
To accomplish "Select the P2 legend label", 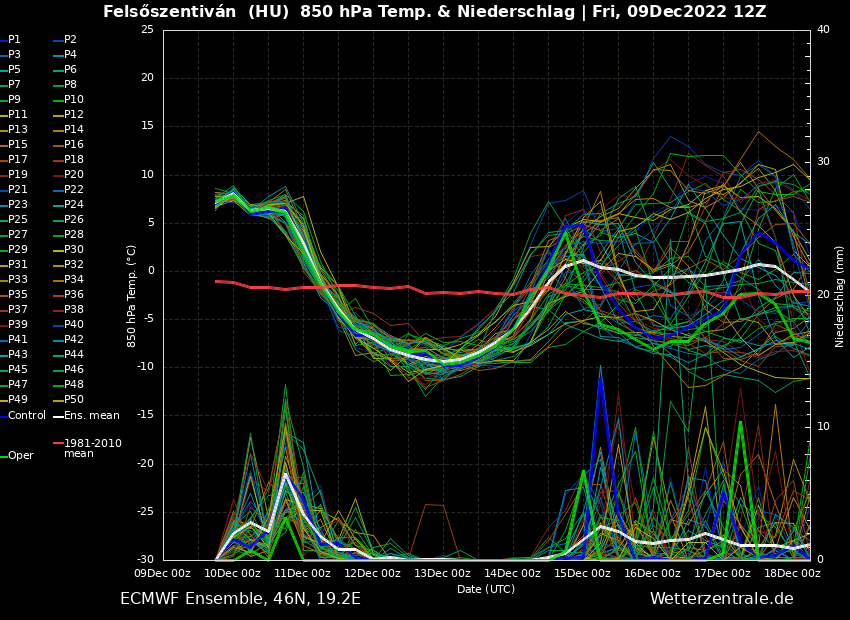I will [x=70, y=40].
